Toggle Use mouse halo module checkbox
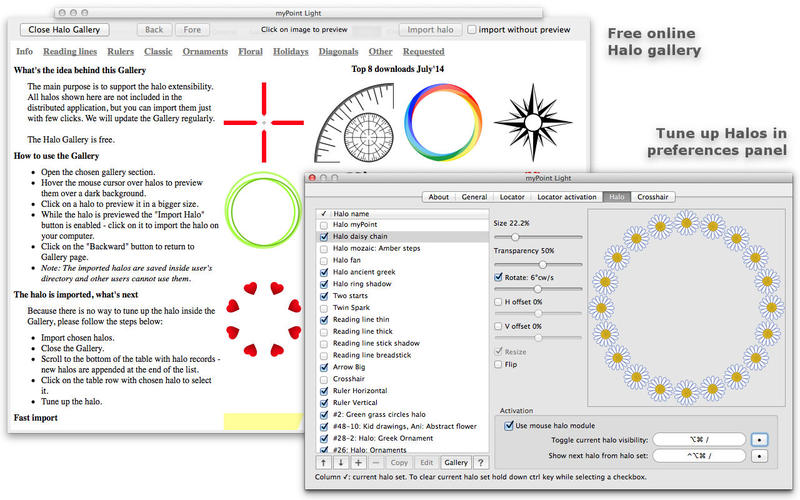800x500 pixels. click(509, 426)
